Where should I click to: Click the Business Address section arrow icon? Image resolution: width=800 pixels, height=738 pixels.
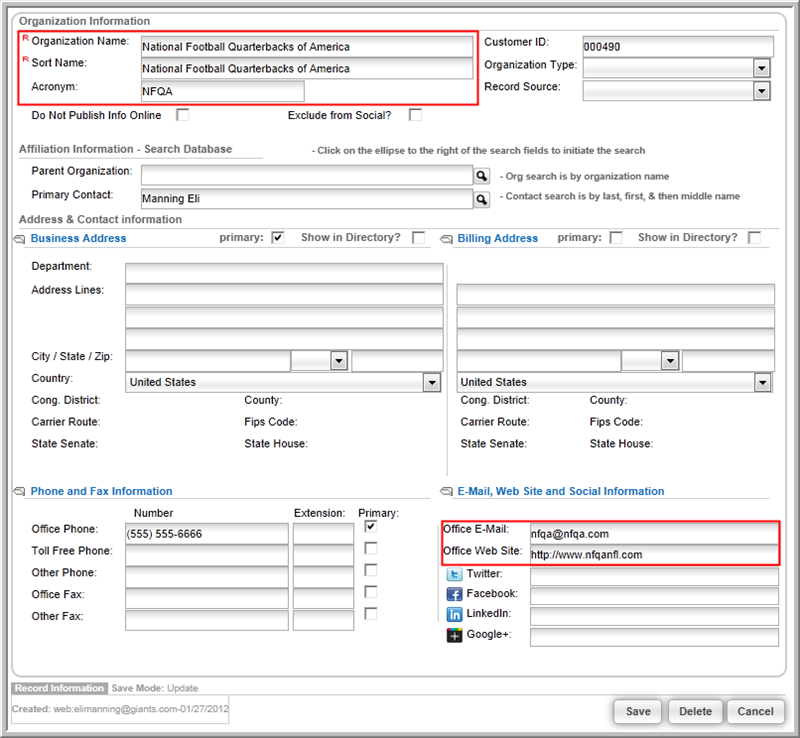point(19,239)
